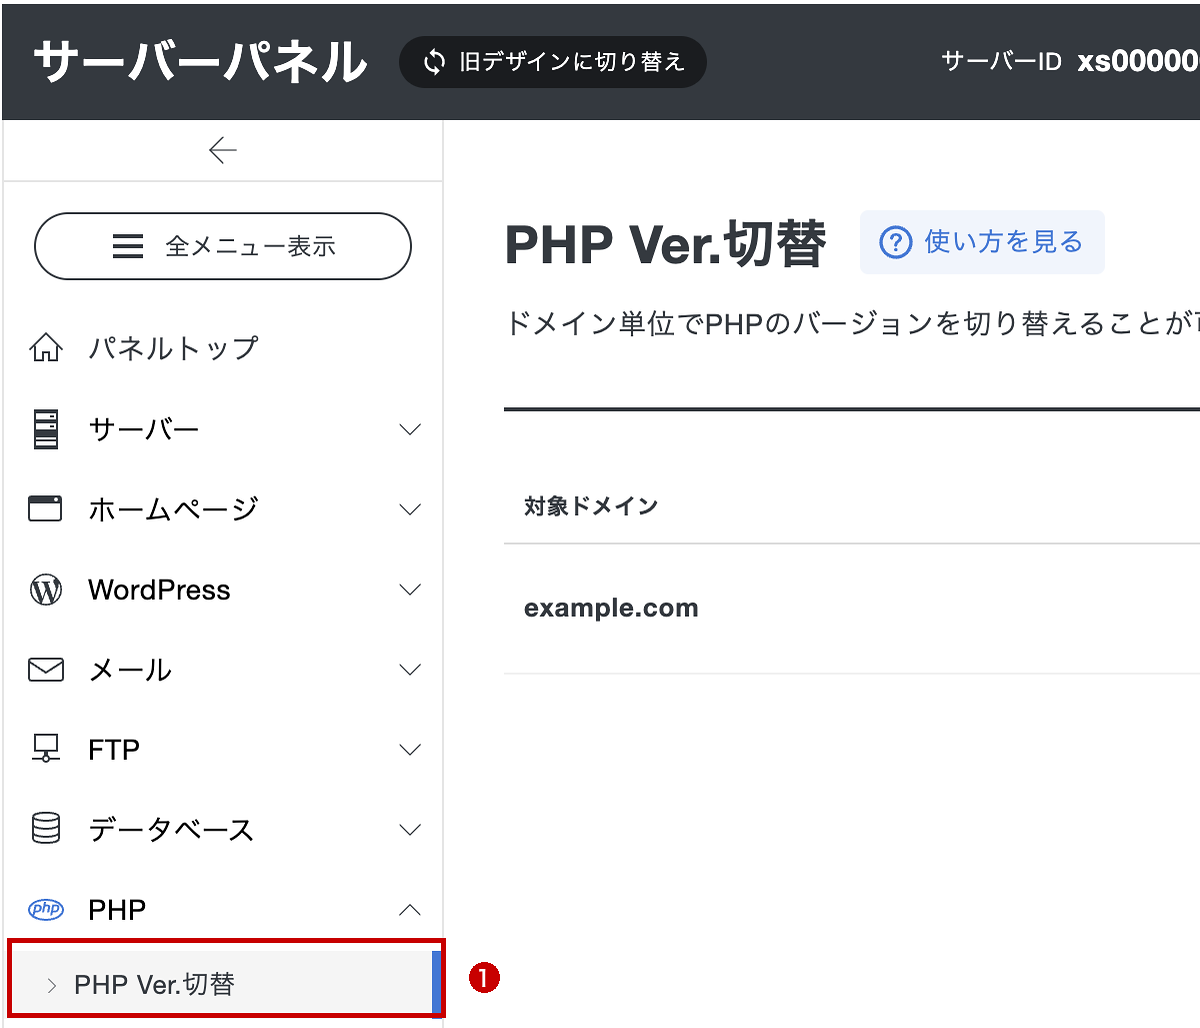
Task: Expand the FTP menu chevron
Action: pos(410,750)
